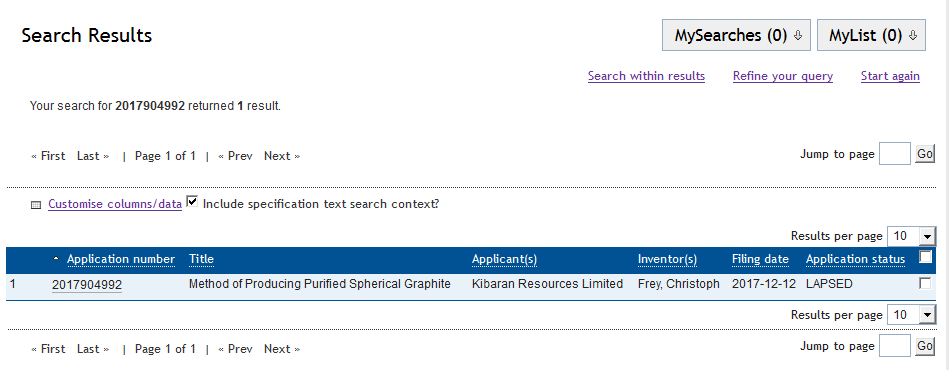Toggle Include specification text search context checkbox
This screenshot has height=370, width=949.
[x=192, y=202]
